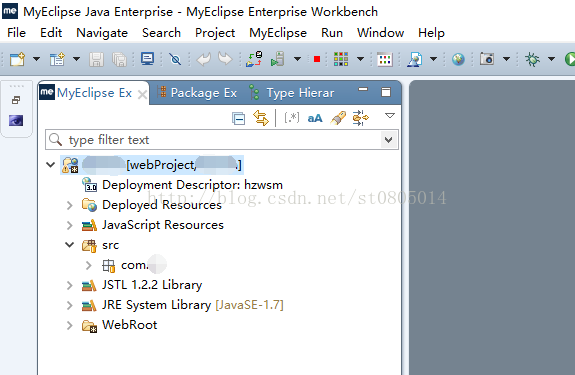Open the Search menu

pyautogui.click(x=161, y=33)
